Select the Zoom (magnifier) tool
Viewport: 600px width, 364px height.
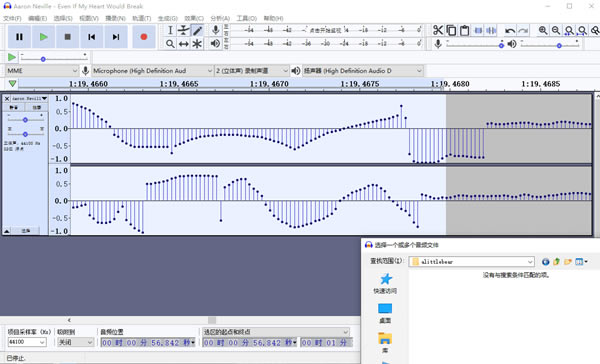[x=170, y=44]
